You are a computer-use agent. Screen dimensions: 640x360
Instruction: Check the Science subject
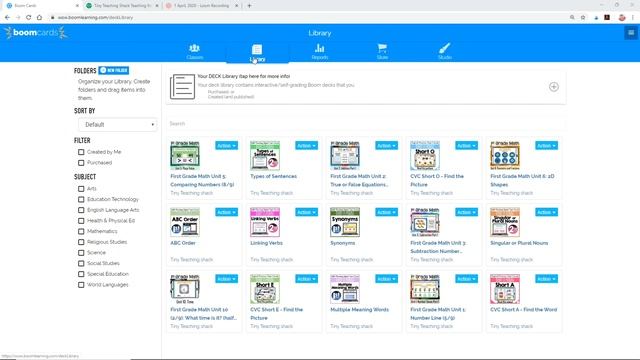81,253
